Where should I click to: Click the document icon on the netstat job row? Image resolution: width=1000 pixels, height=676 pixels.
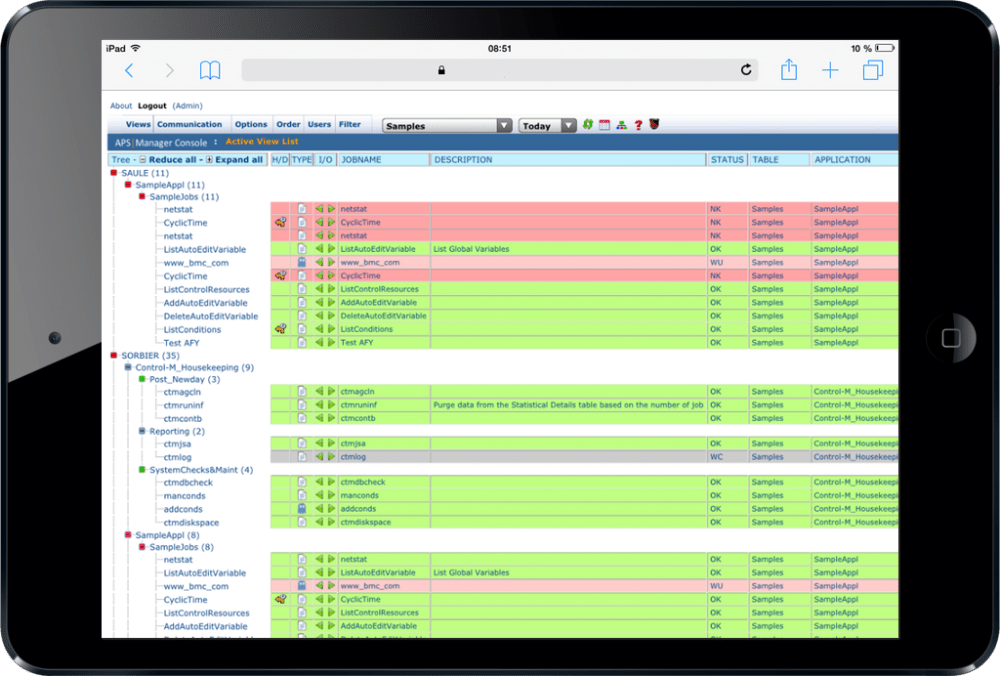[302, 208]
